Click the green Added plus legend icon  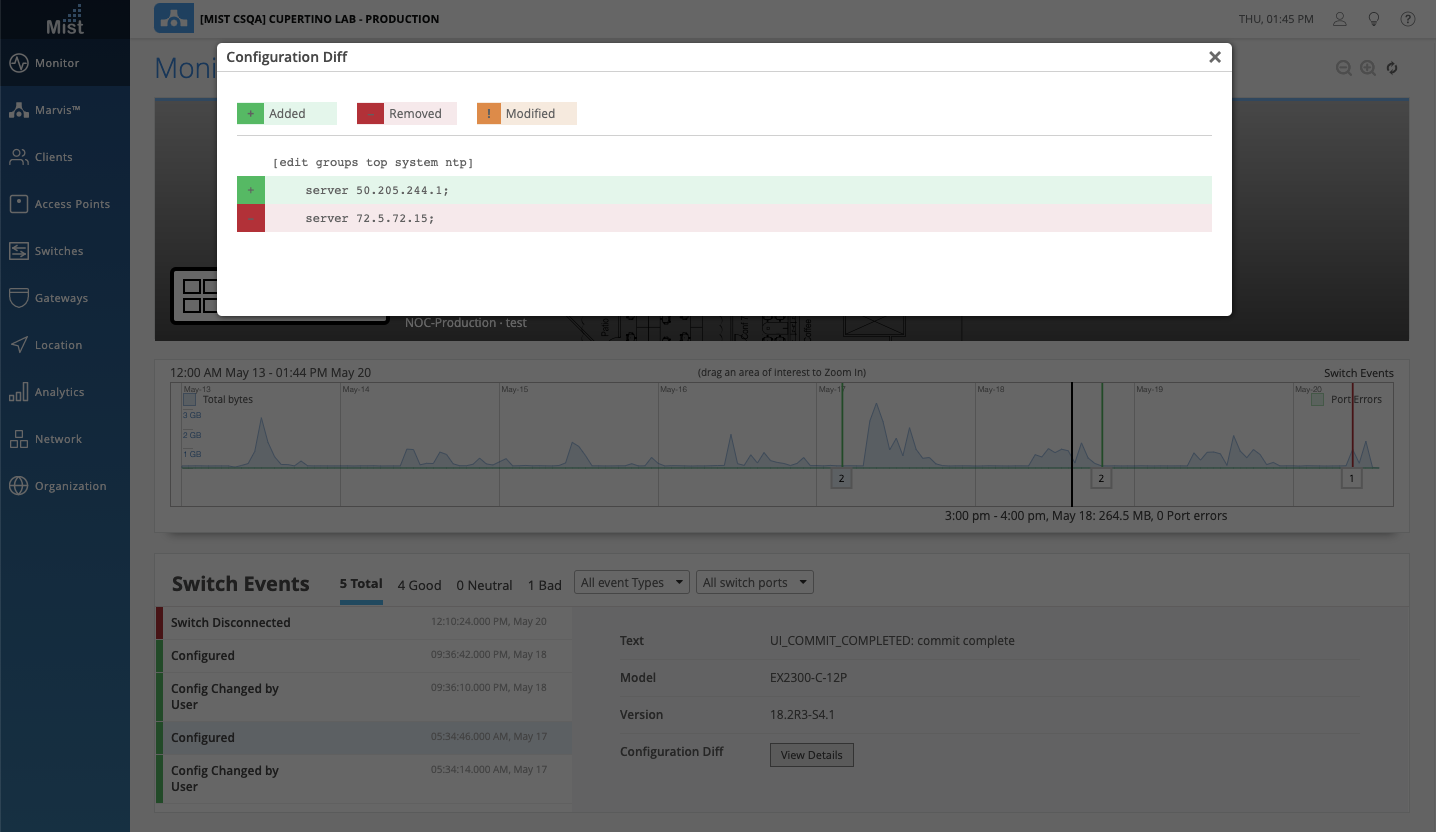[x=250, y=114]
